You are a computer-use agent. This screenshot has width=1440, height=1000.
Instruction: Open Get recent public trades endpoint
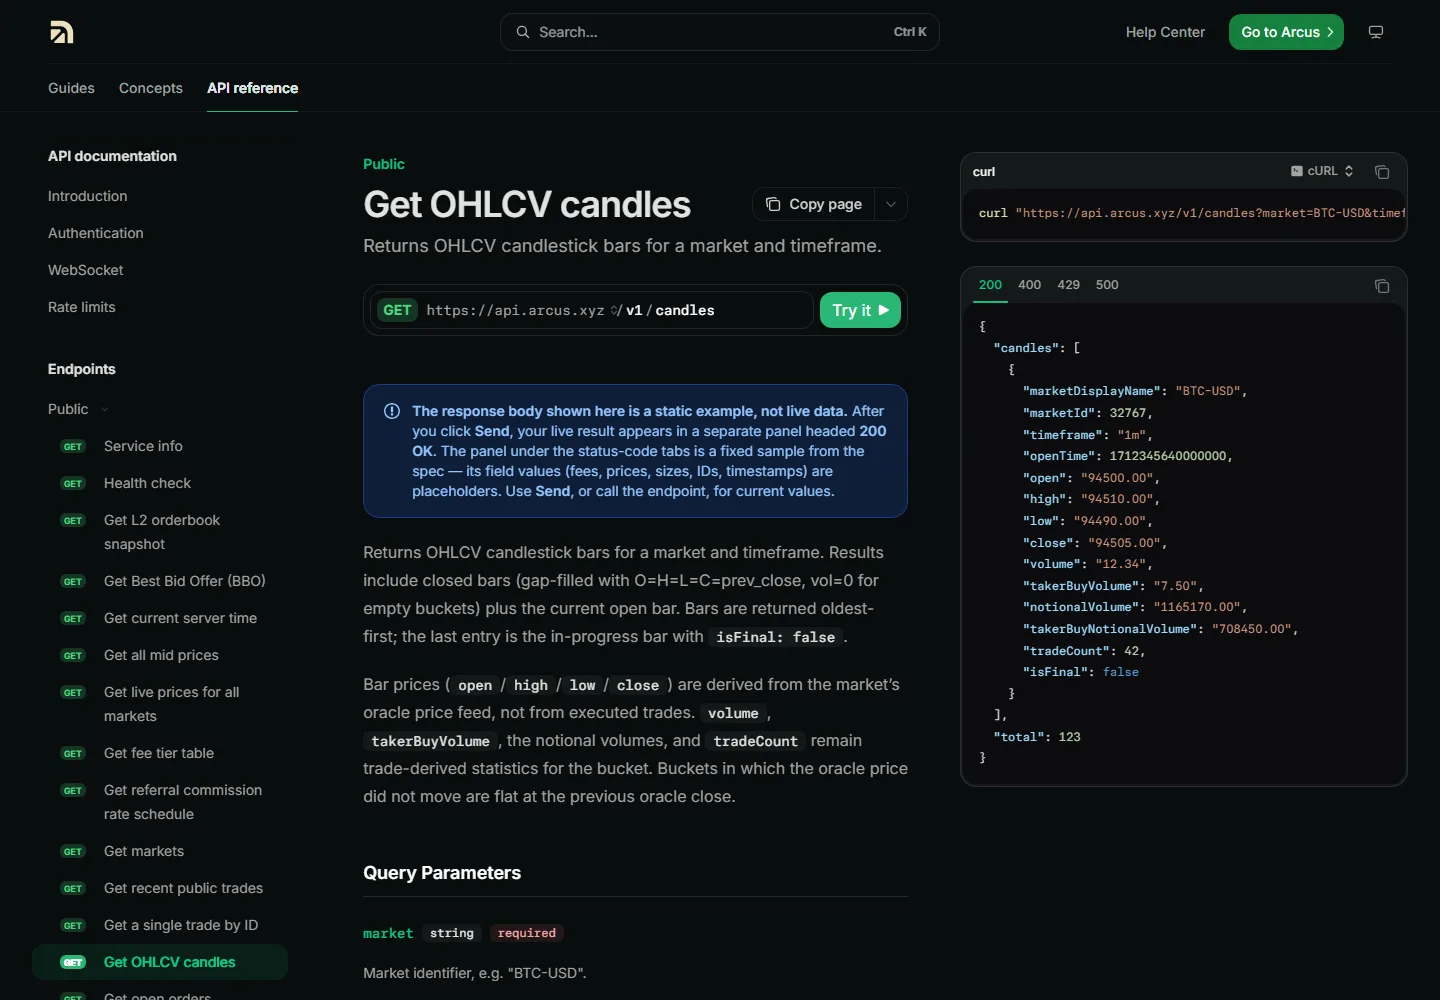(x=160, y=888)
